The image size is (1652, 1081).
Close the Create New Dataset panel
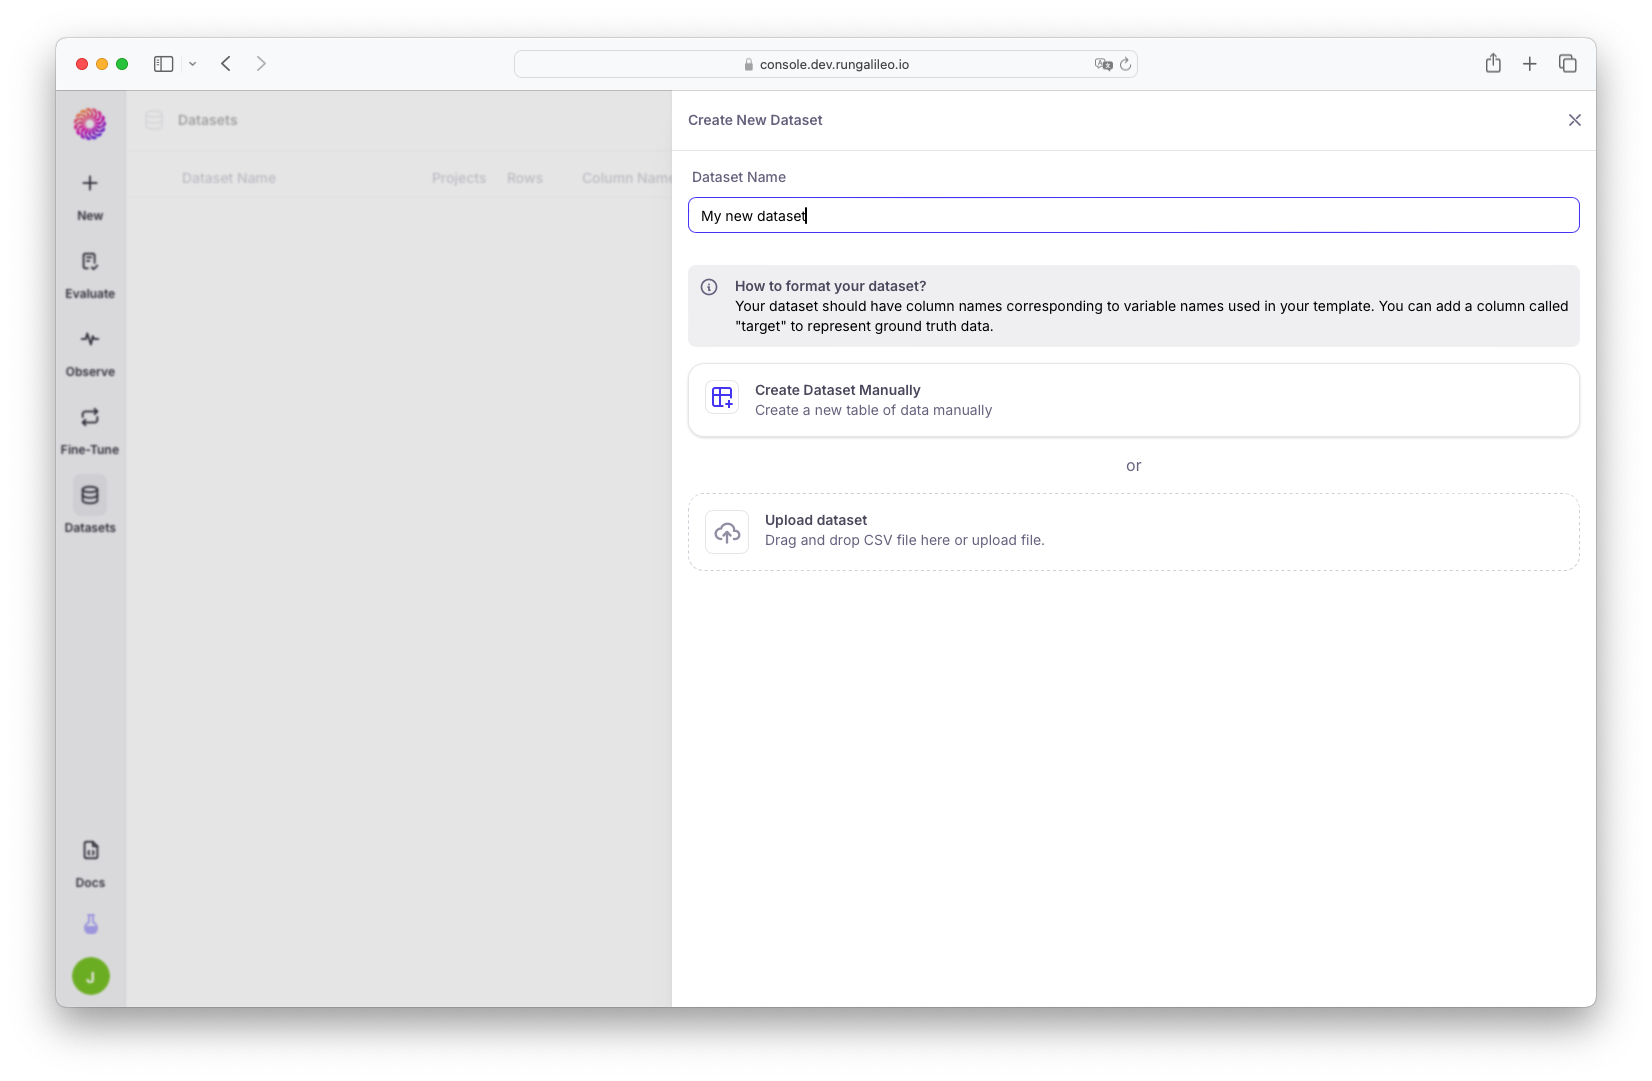coord(1575,120)
